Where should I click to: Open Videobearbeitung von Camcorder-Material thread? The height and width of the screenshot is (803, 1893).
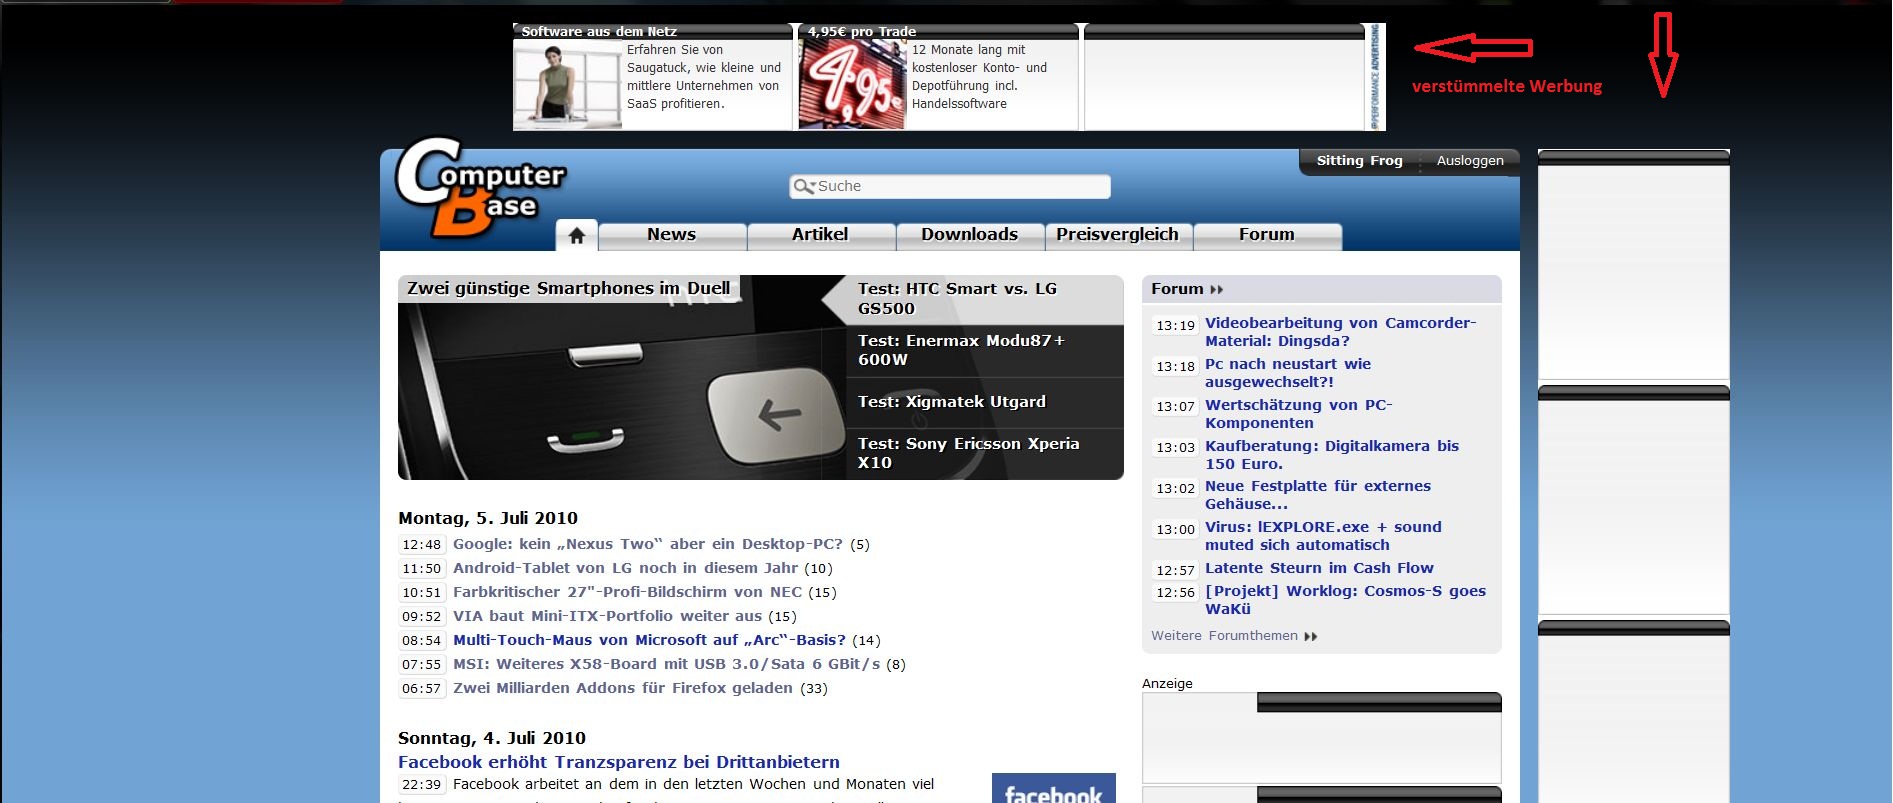1340,332
